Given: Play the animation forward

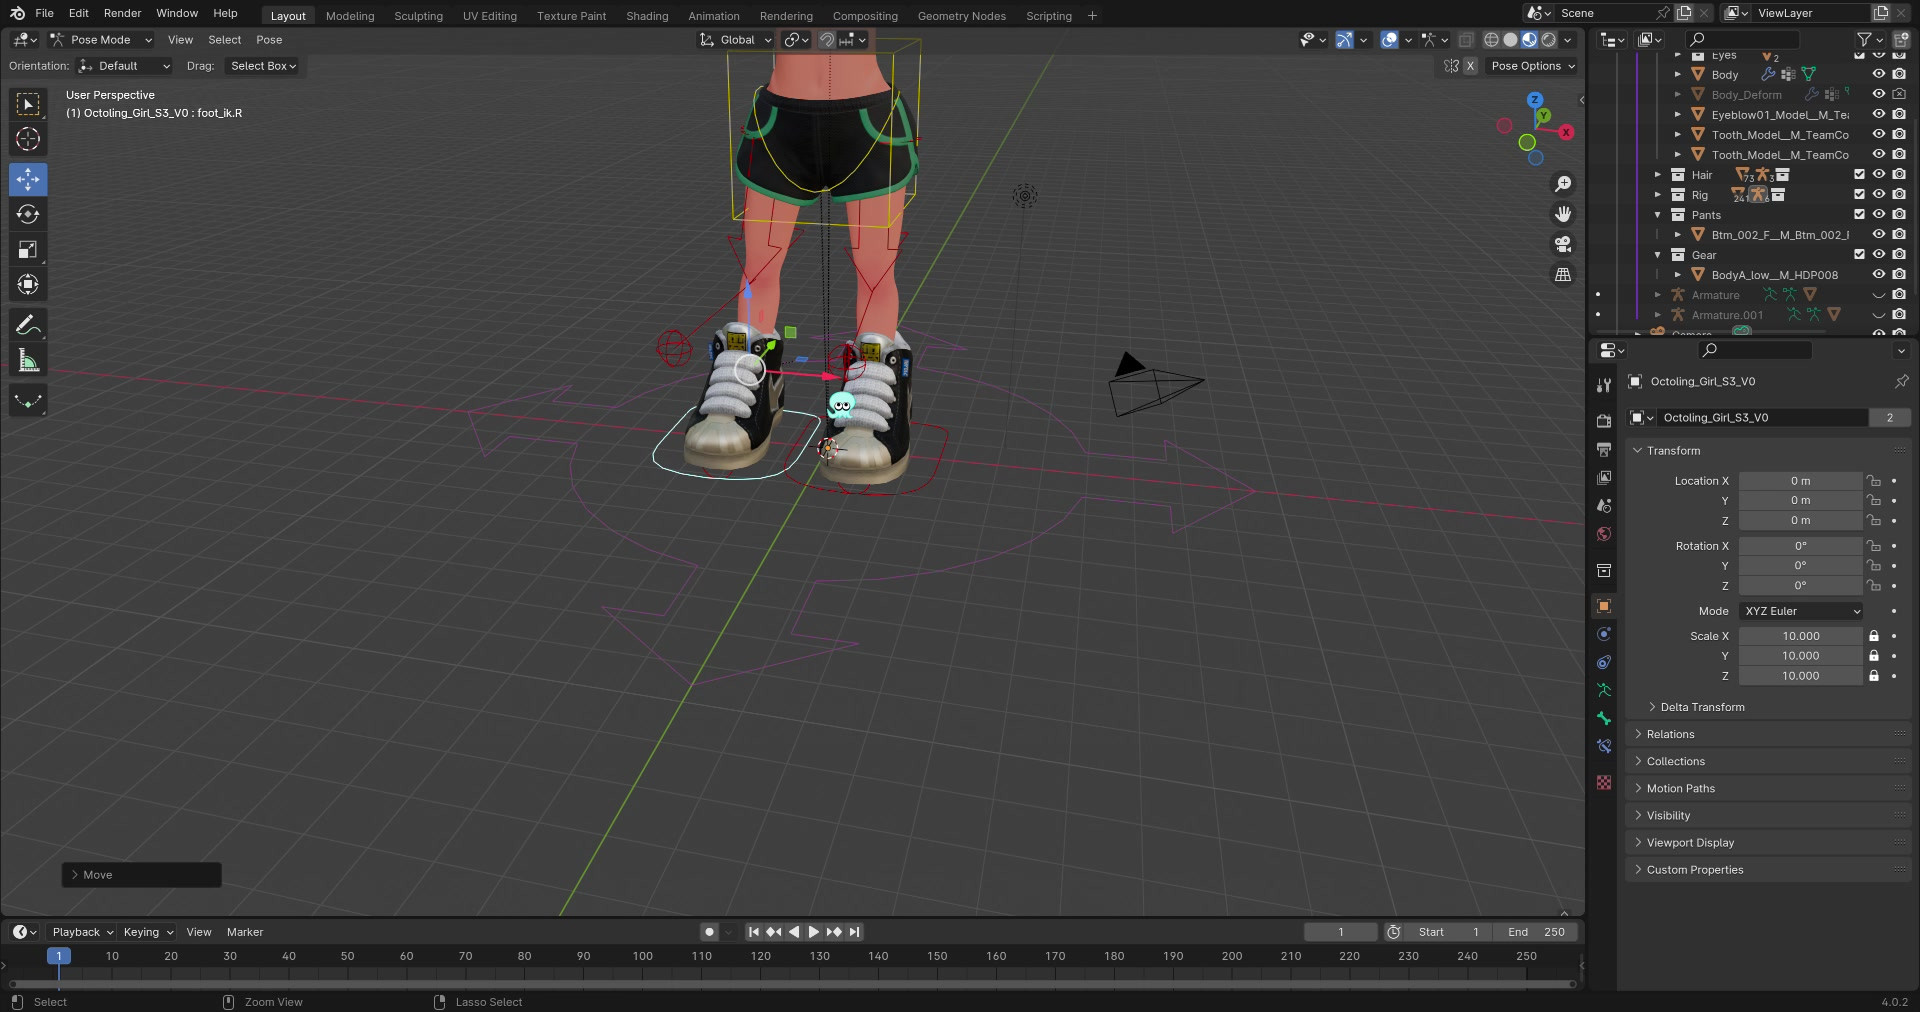Looking at the screenshot, I should pos(813,932).
